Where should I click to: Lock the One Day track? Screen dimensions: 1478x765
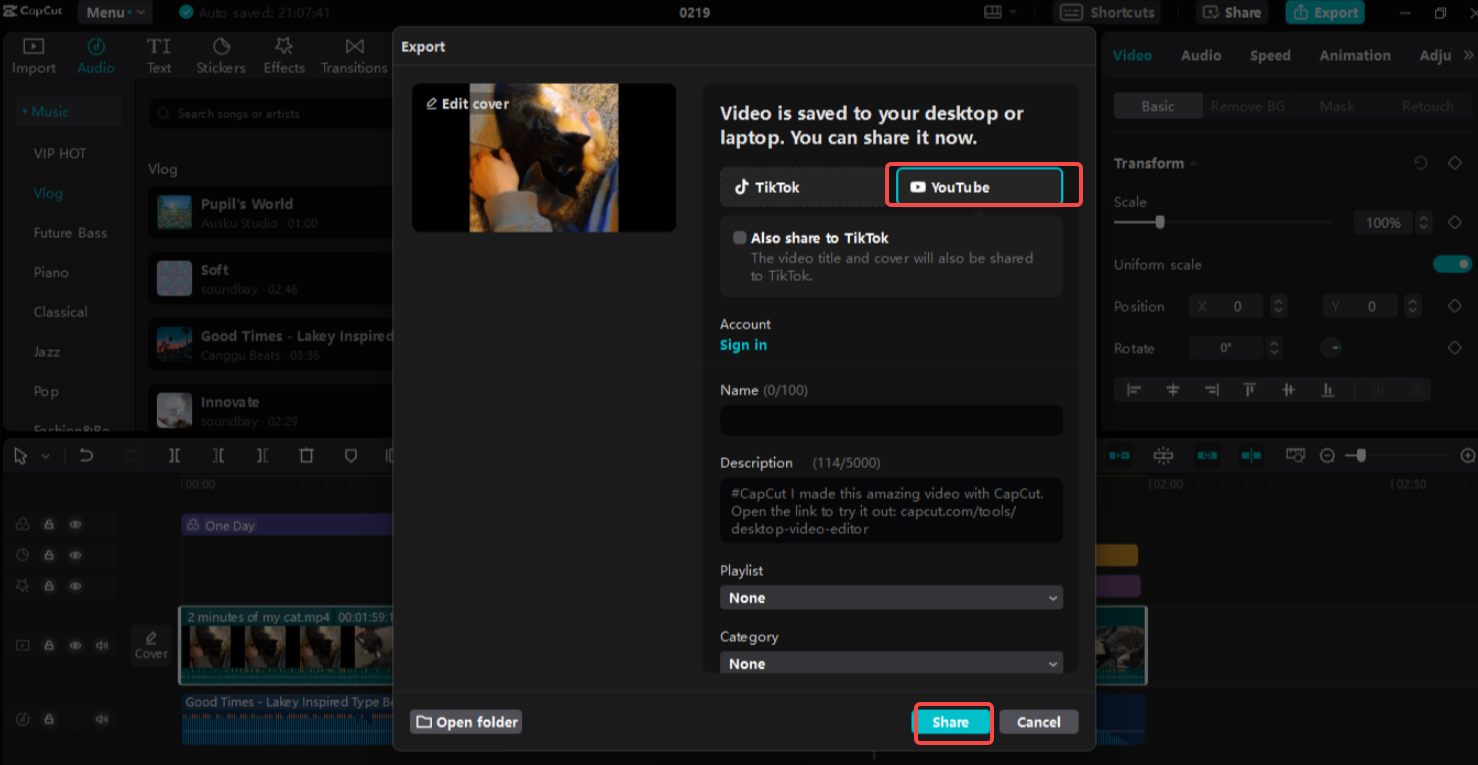(48, 525)
